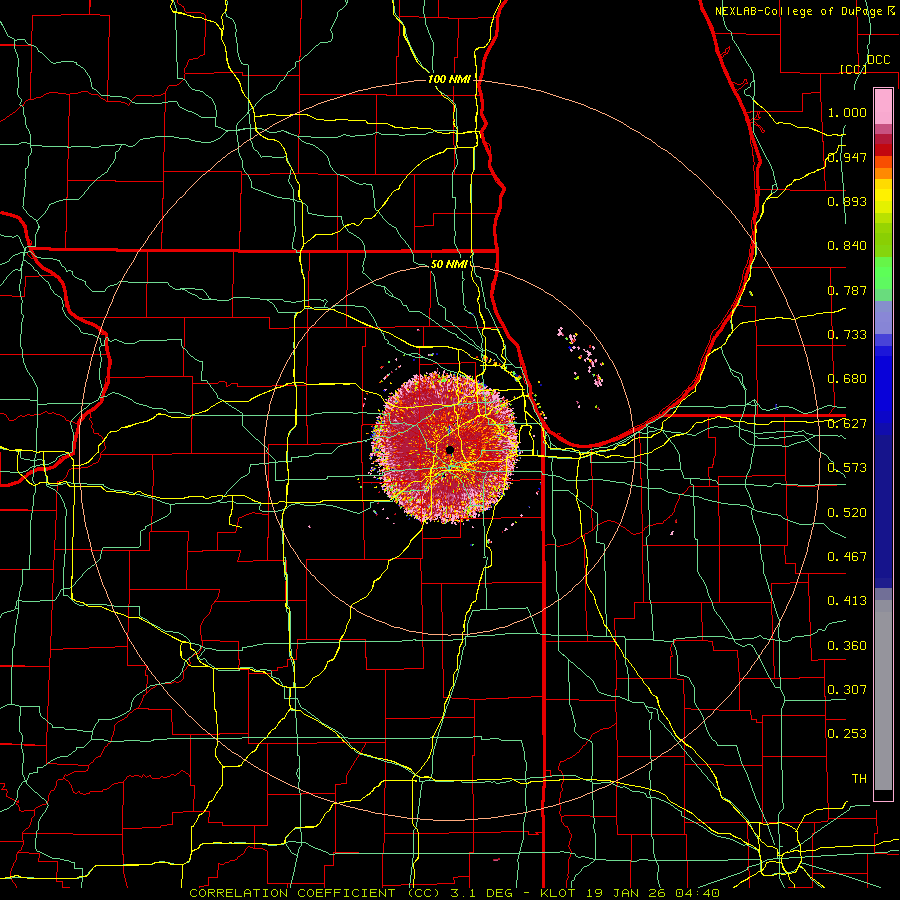
Task: Click the black radar site dot in the echo
Action: [x=449, y=450]
